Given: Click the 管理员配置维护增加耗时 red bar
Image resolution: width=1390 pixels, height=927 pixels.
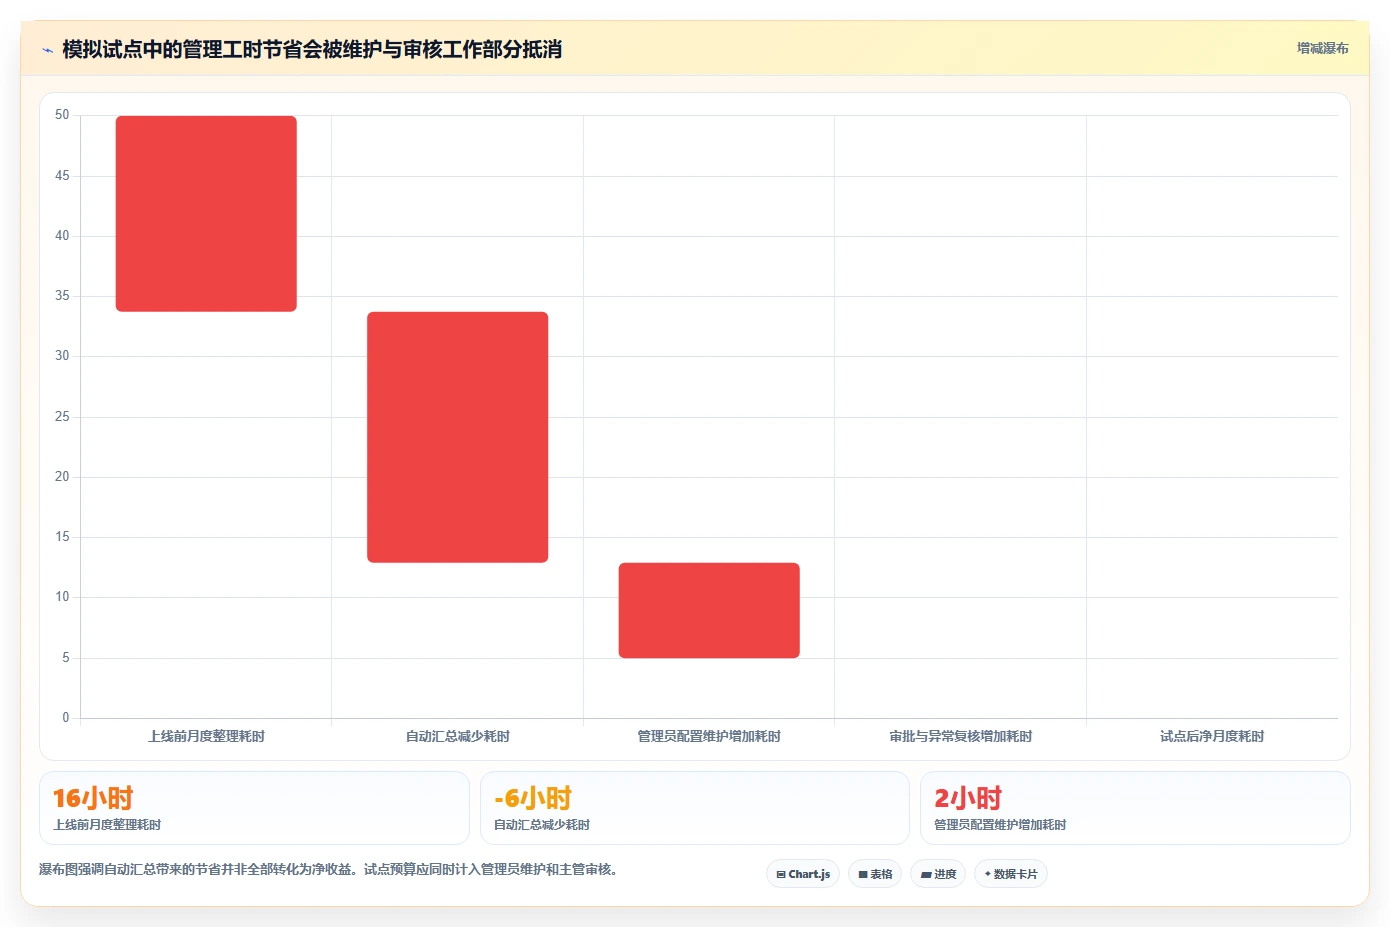Looking at the screenshot, I should click(x=709, y=610).
